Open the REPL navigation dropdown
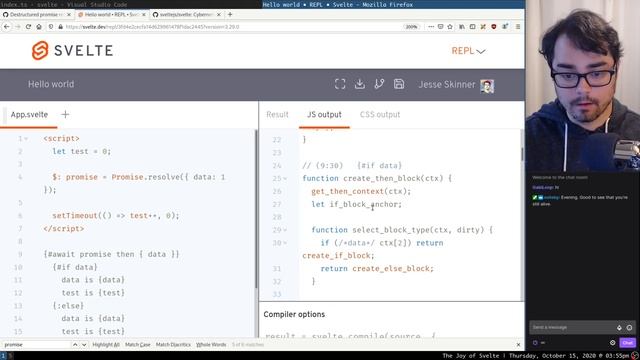The height and width of the screenshot is (360, 640). point(468,51)
